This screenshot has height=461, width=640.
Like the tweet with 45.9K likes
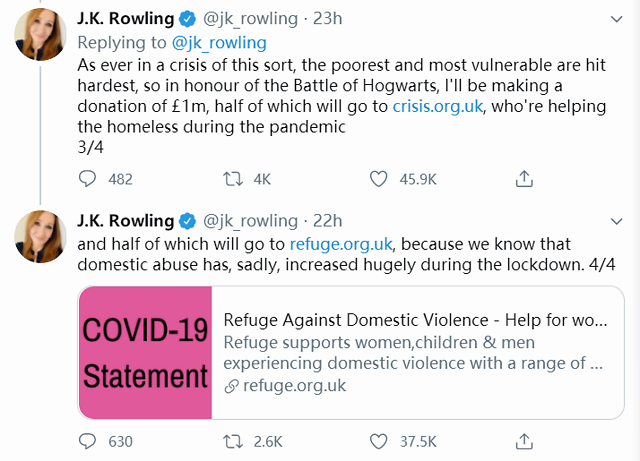pos(379,178)
